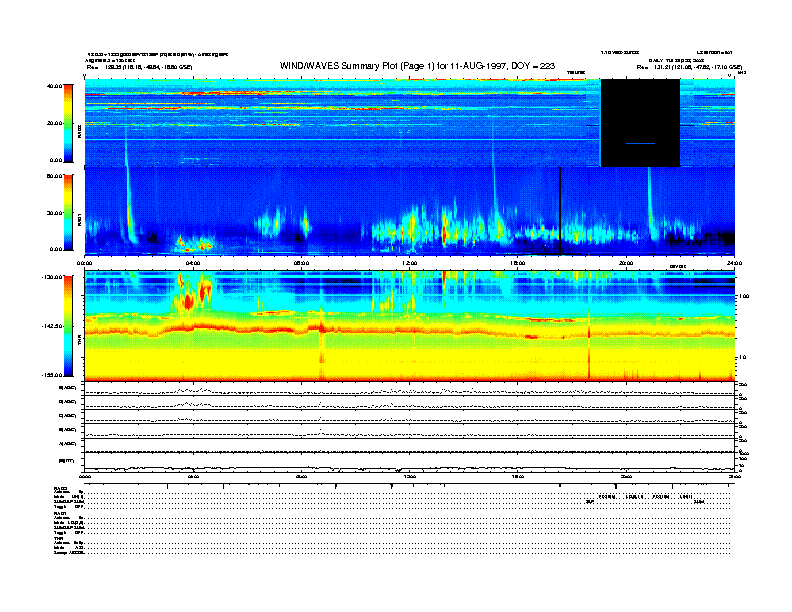Click the 10 frequency label right of TNR panel
792x612 pixels.
pos(745,357)
